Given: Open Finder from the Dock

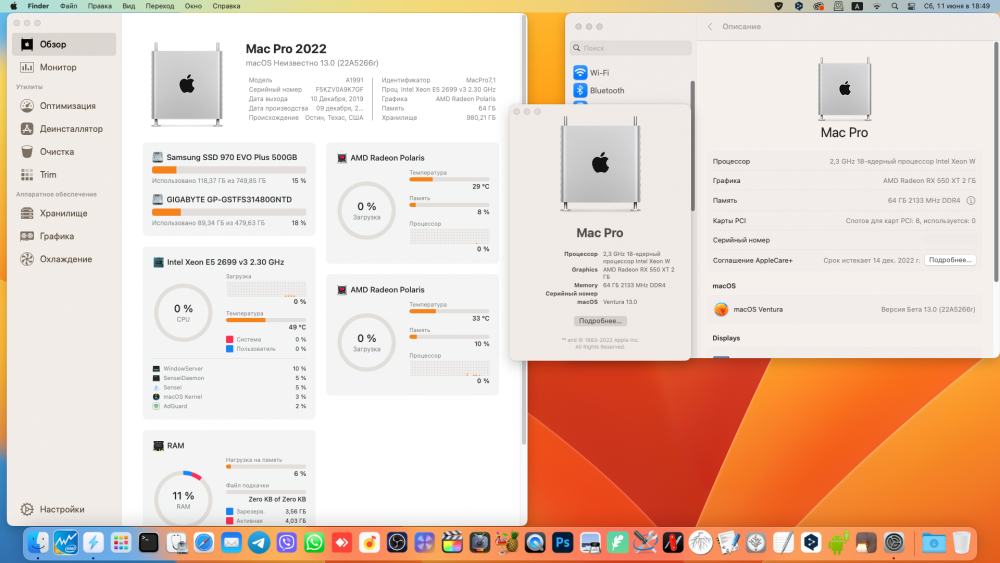Looking at the screenshot, I should coord(38,543).
